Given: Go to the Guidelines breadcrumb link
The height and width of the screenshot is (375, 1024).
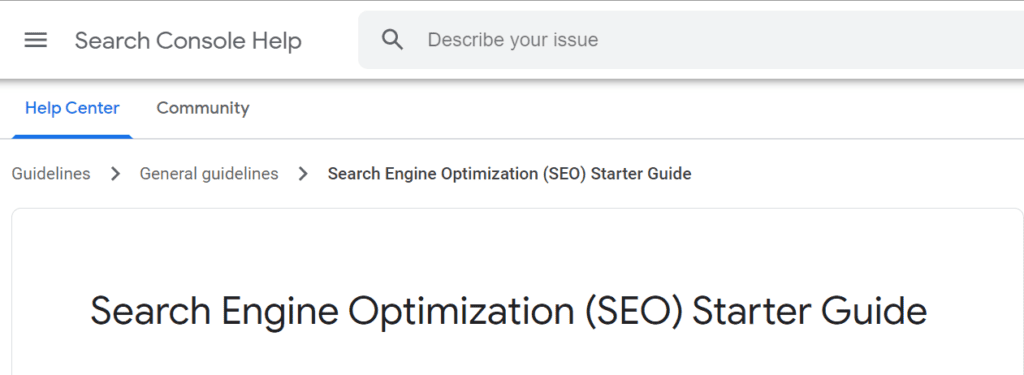Looking at the screenshot, I should 51,174.
